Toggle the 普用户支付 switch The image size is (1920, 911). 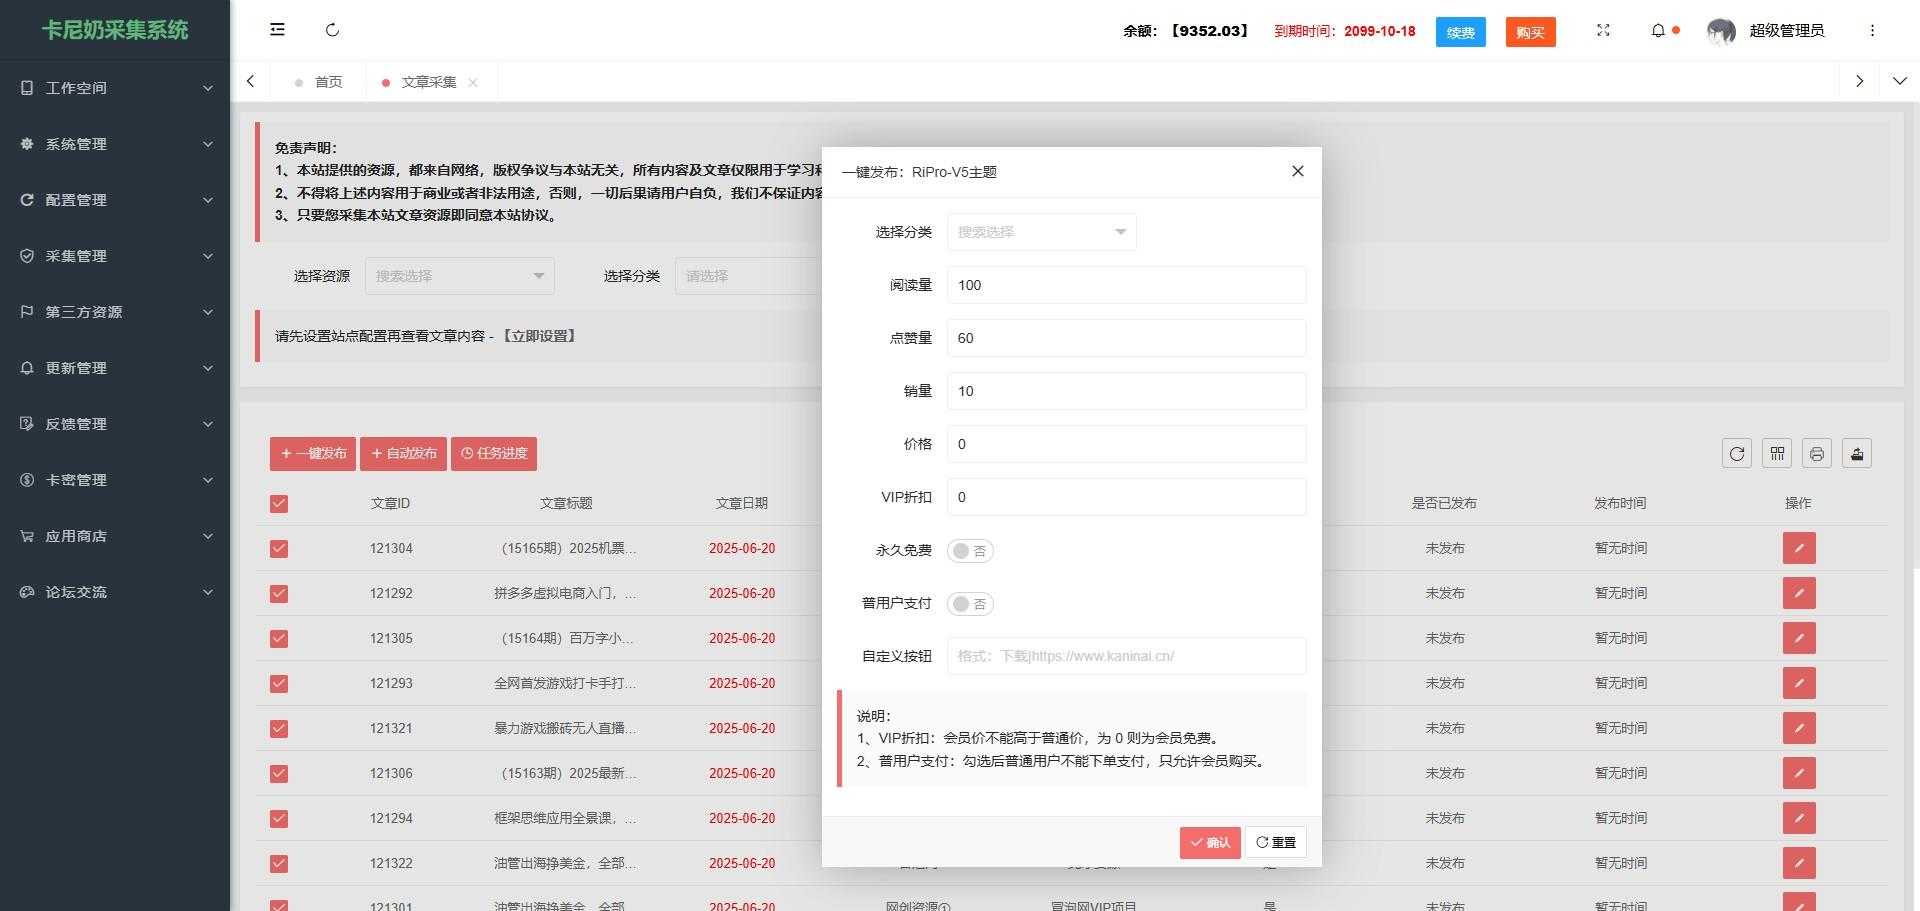pos(970,604)
